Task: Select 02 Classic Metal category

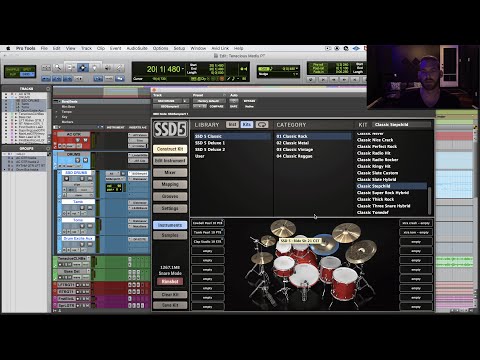Action: tap(293, 143)
